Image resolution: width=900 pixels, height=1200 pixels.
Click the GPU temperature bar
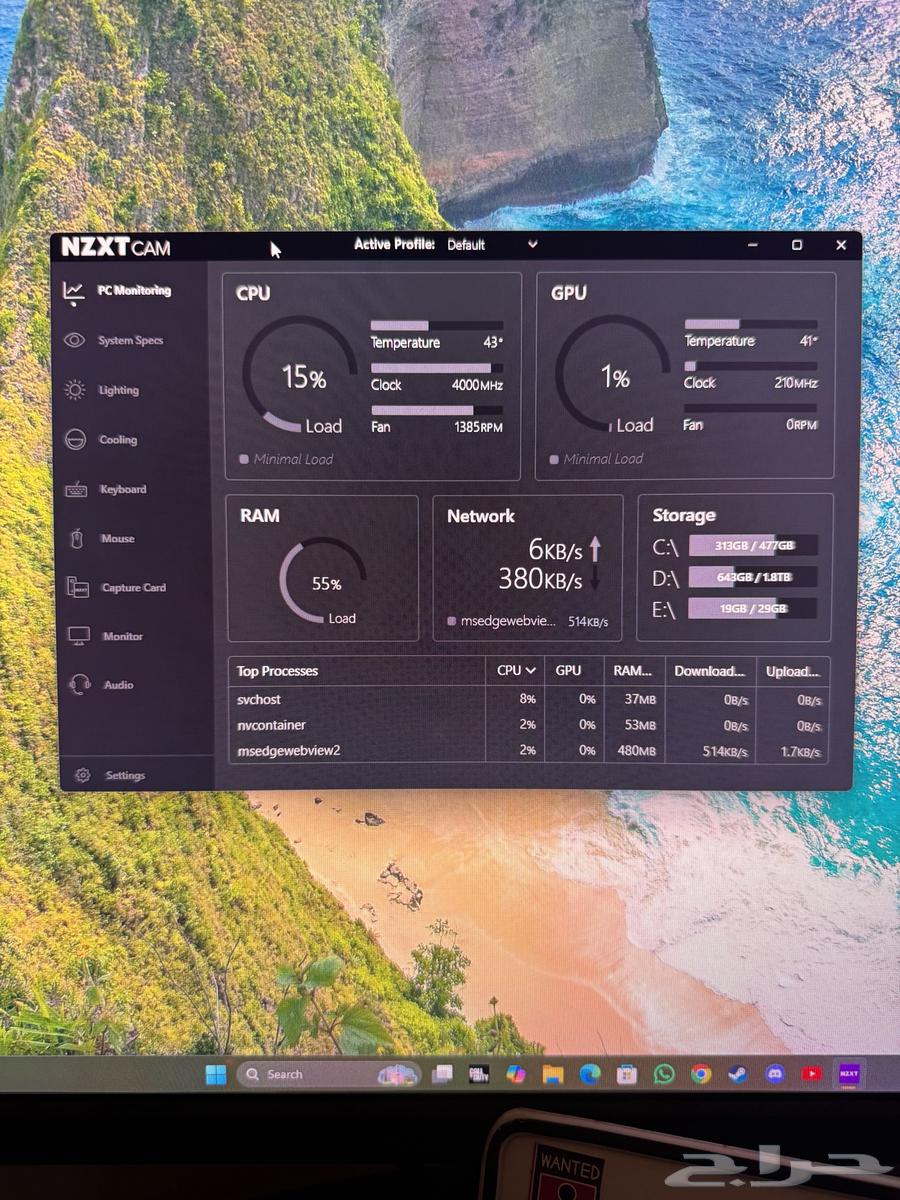click(751, 324)
